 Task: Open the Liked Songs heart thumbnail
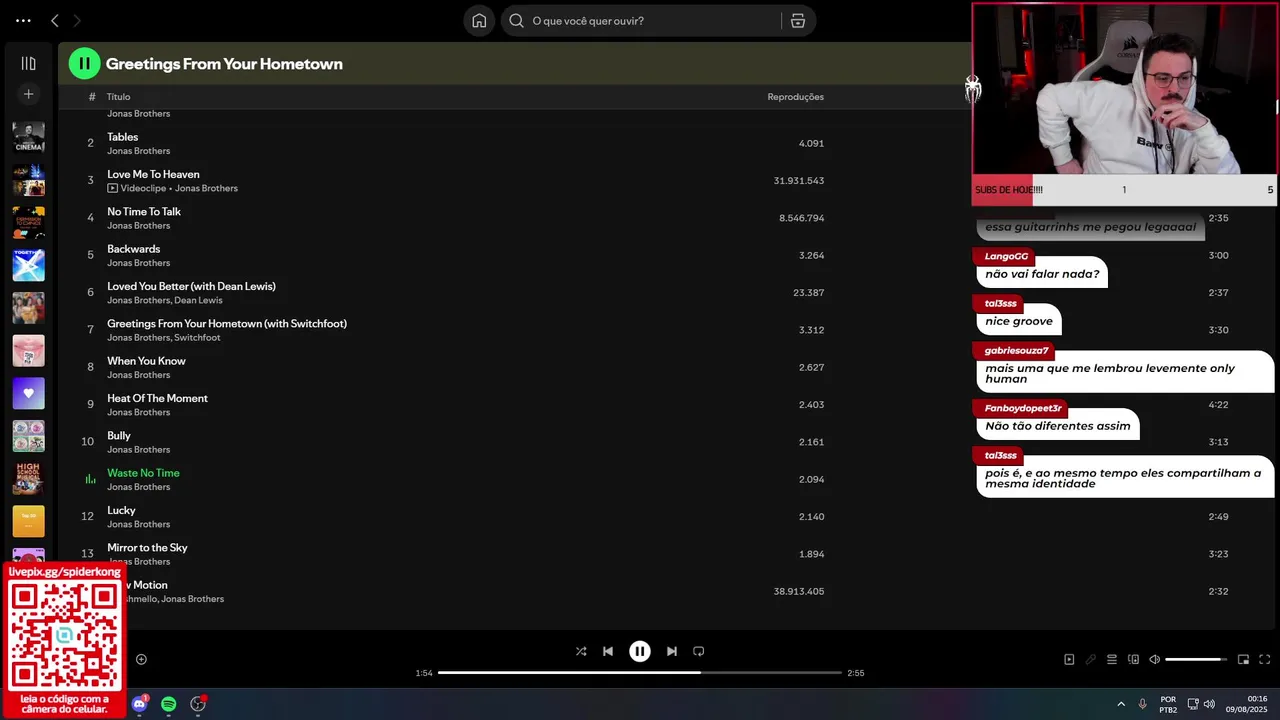(x=28, y=393)
